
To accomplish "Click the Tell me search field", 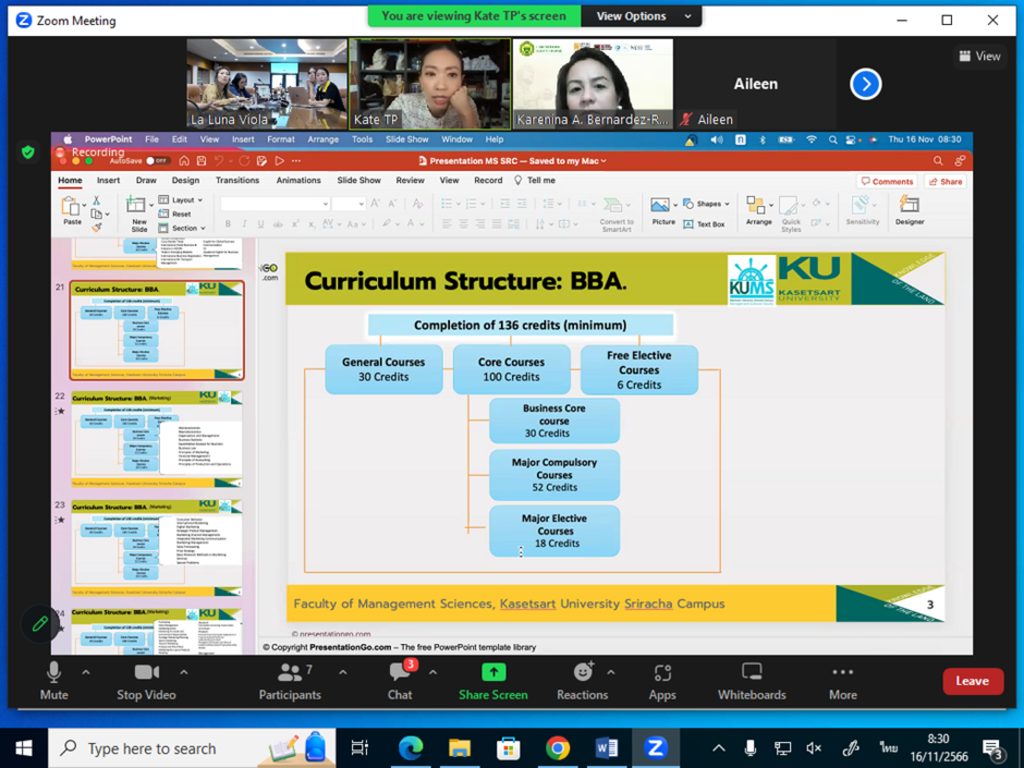I will [x=535, y=180].
